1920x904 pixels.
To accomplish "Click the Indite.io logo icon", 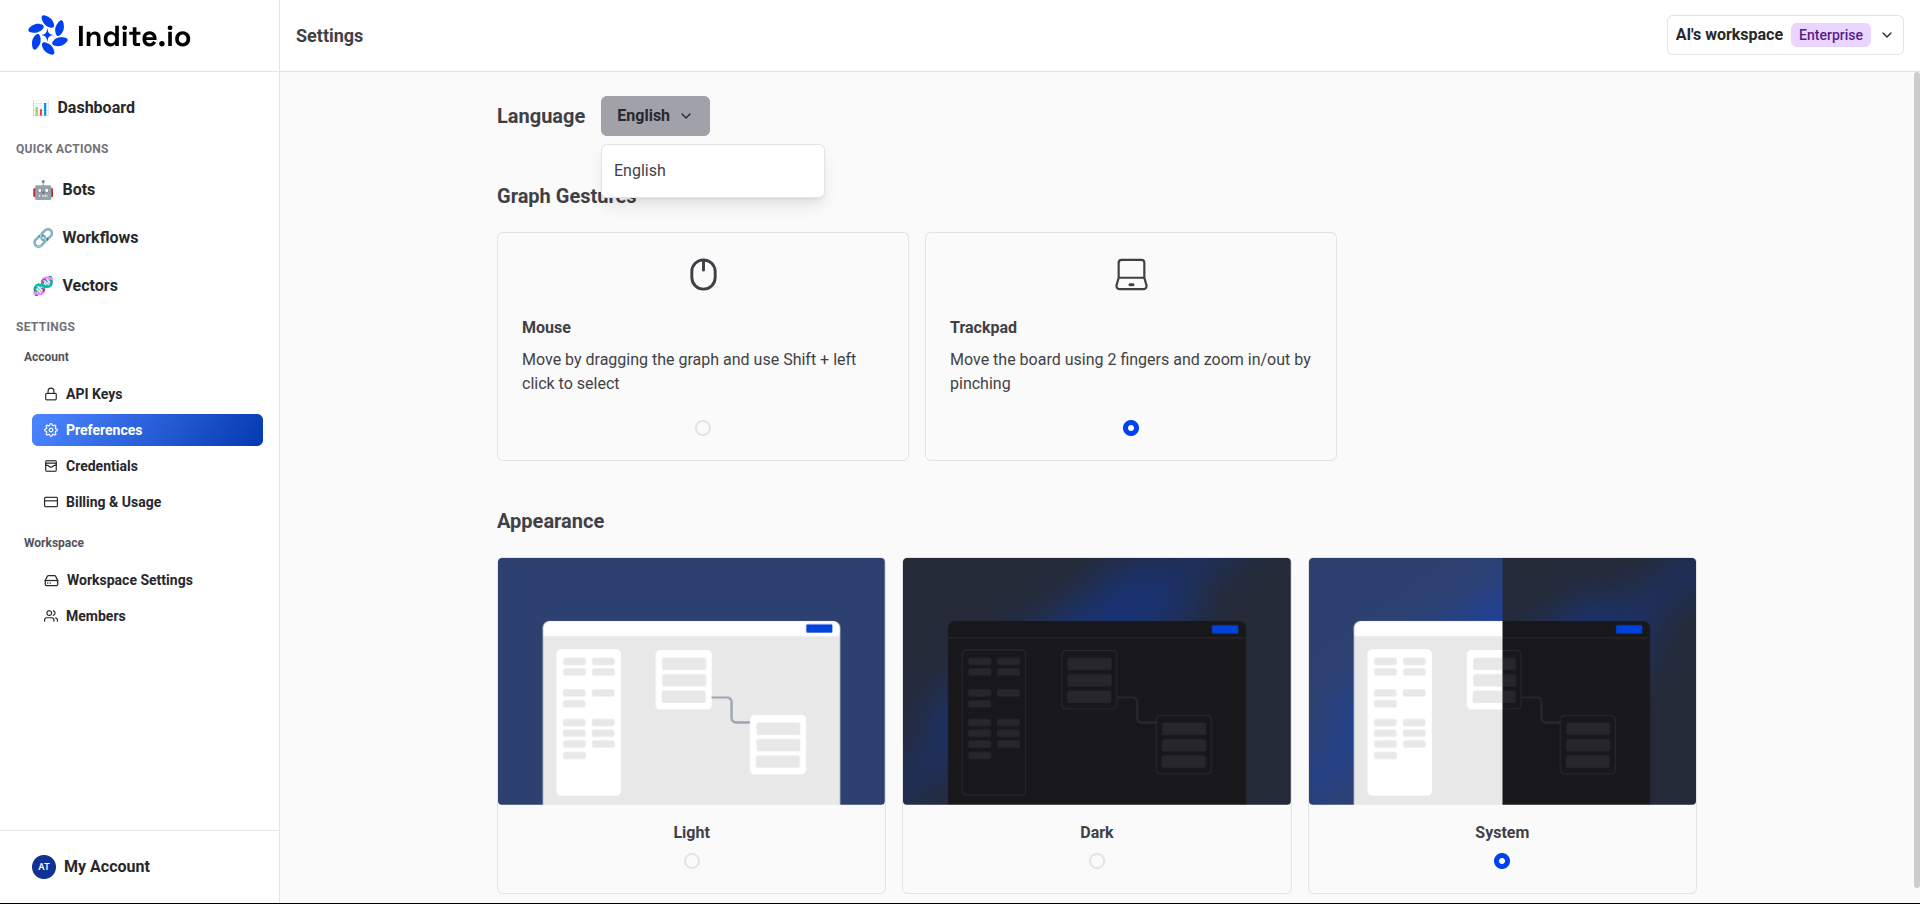I will click(47, 35).
